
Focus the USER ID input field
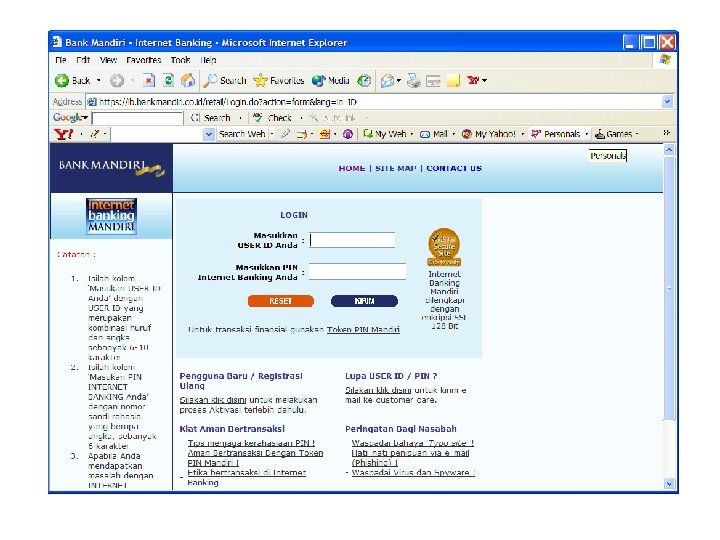point(352,240)
